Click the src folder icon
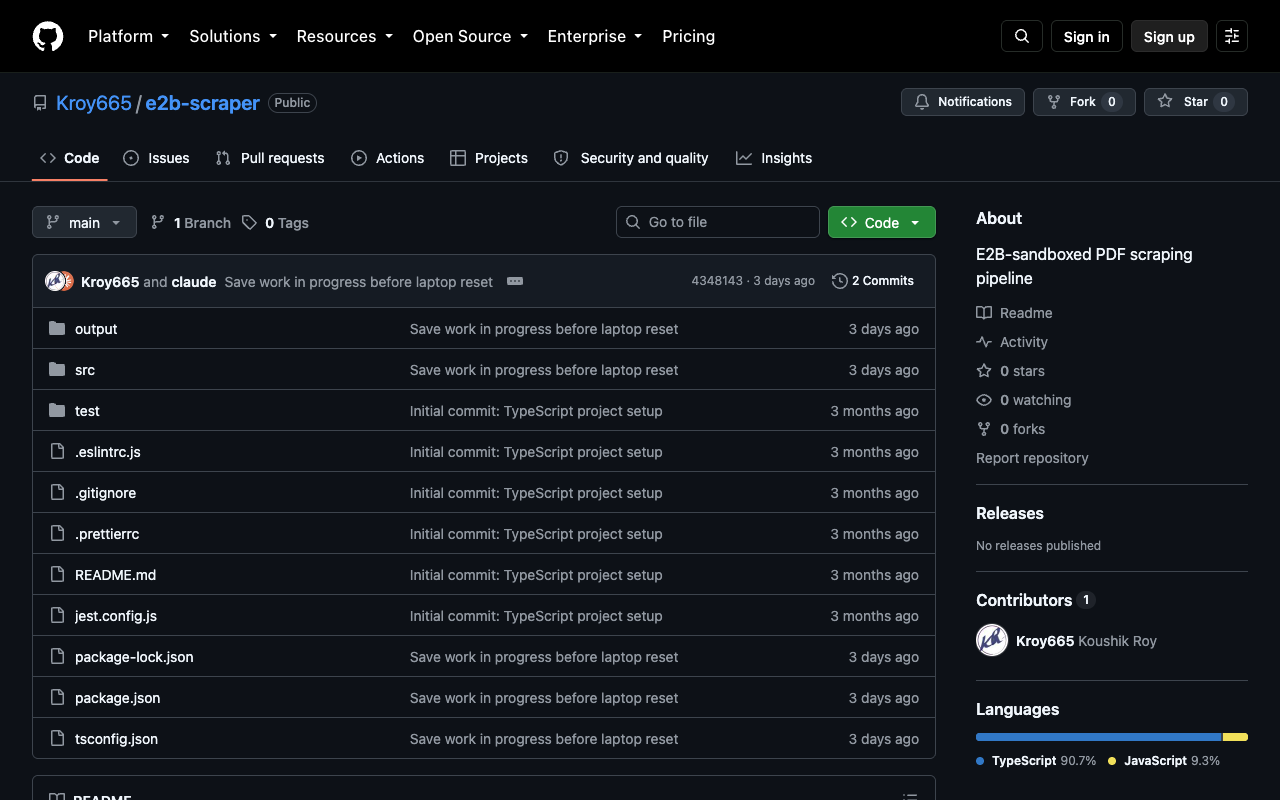This screenshot has height=800, width=1280. point(57,370)
